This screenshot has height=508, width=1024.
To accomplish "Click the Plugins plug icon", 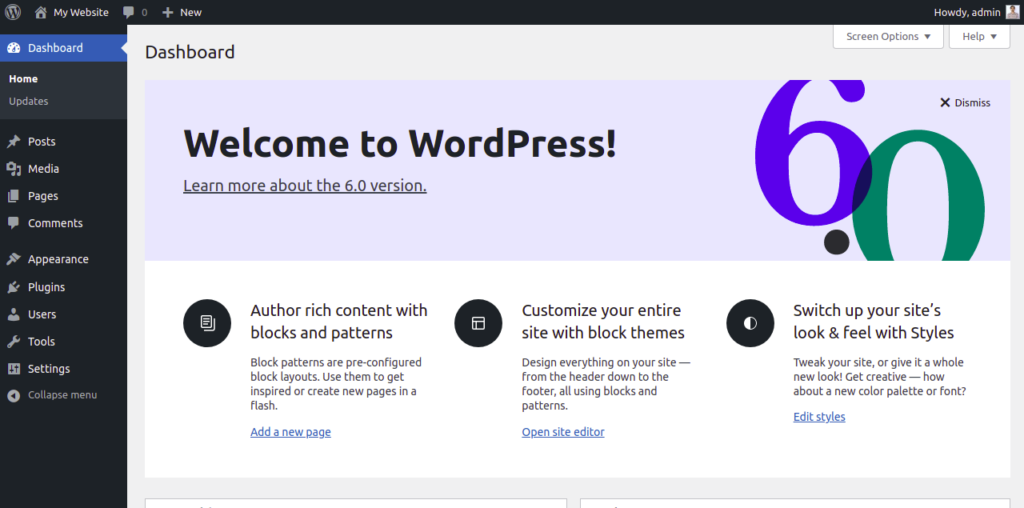I will pos(14,287).
